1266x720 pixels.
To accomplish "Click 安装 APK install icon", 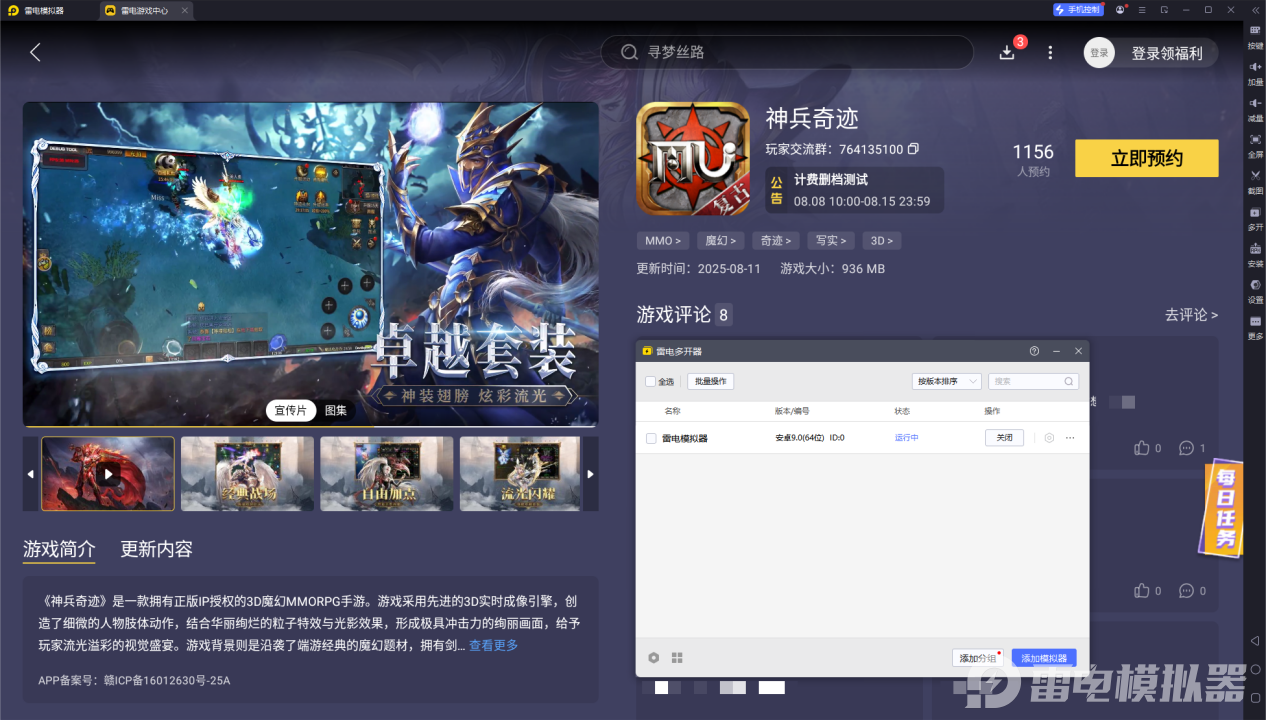I will (x=1255, y=254).
